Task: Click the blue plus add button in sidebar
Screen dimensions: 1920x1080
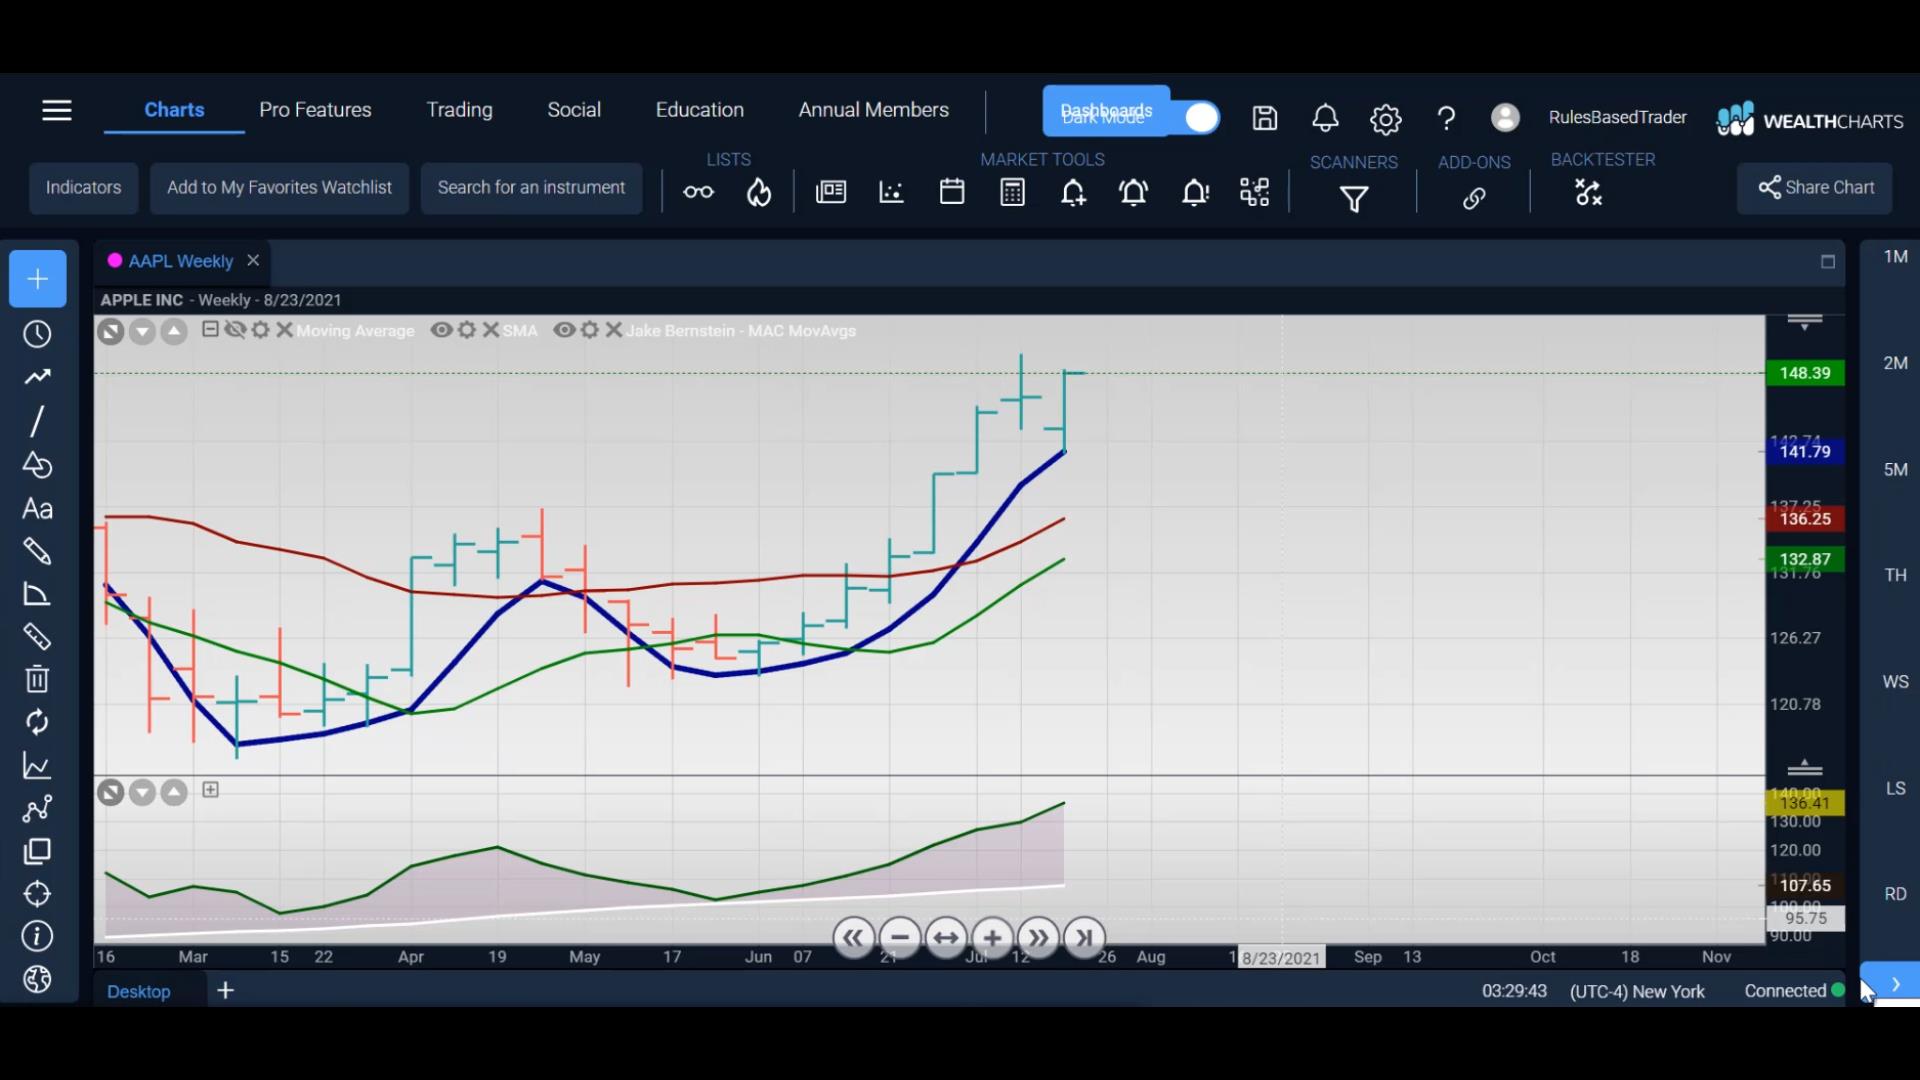Action: coord(38,279)
